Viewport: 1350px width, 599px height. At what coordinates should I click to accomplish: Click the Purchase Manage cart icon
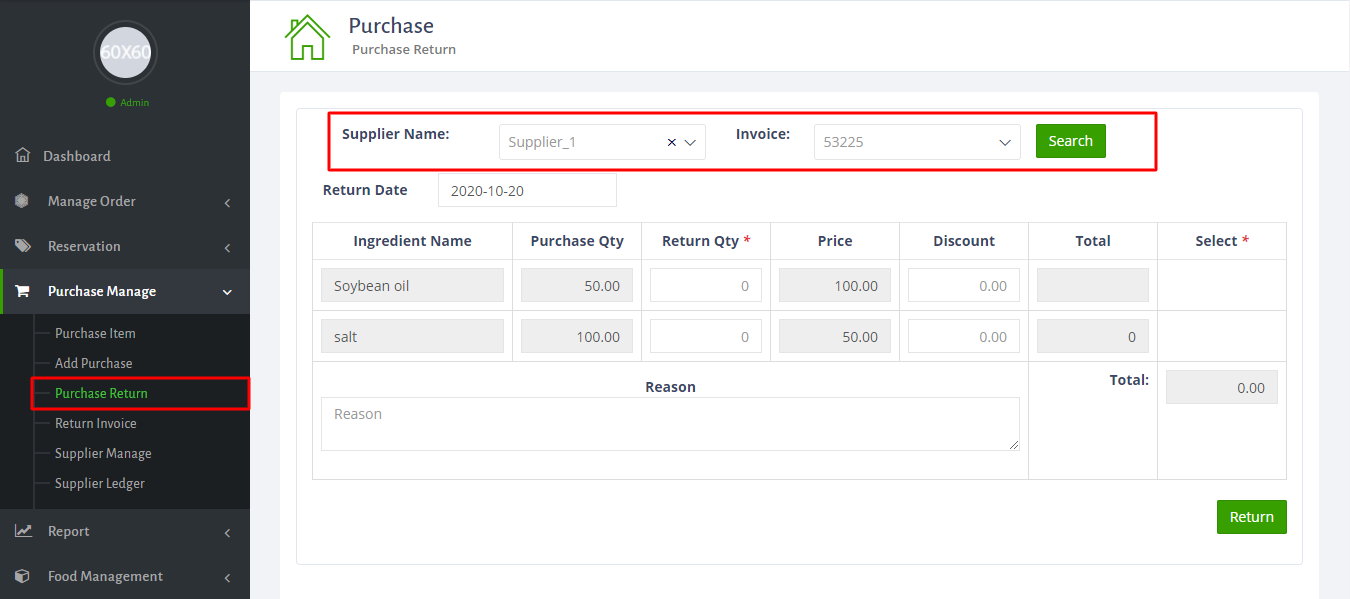click(x=22, y=291)
